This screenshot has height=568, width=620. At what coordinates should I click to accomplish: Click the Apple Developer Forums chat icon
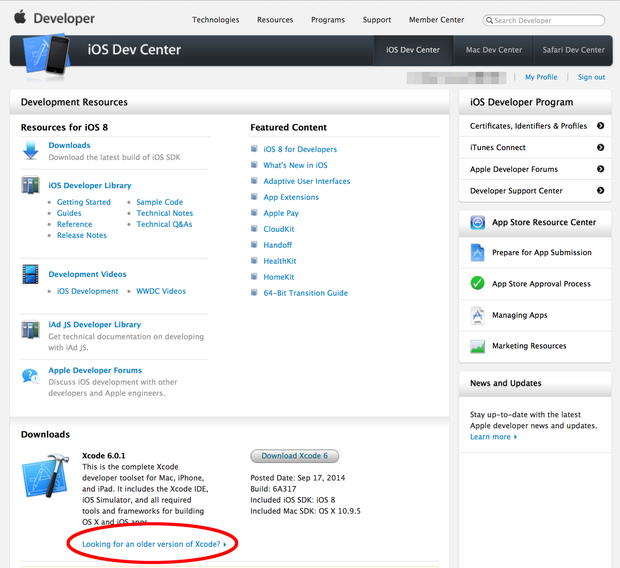[30, 376]
